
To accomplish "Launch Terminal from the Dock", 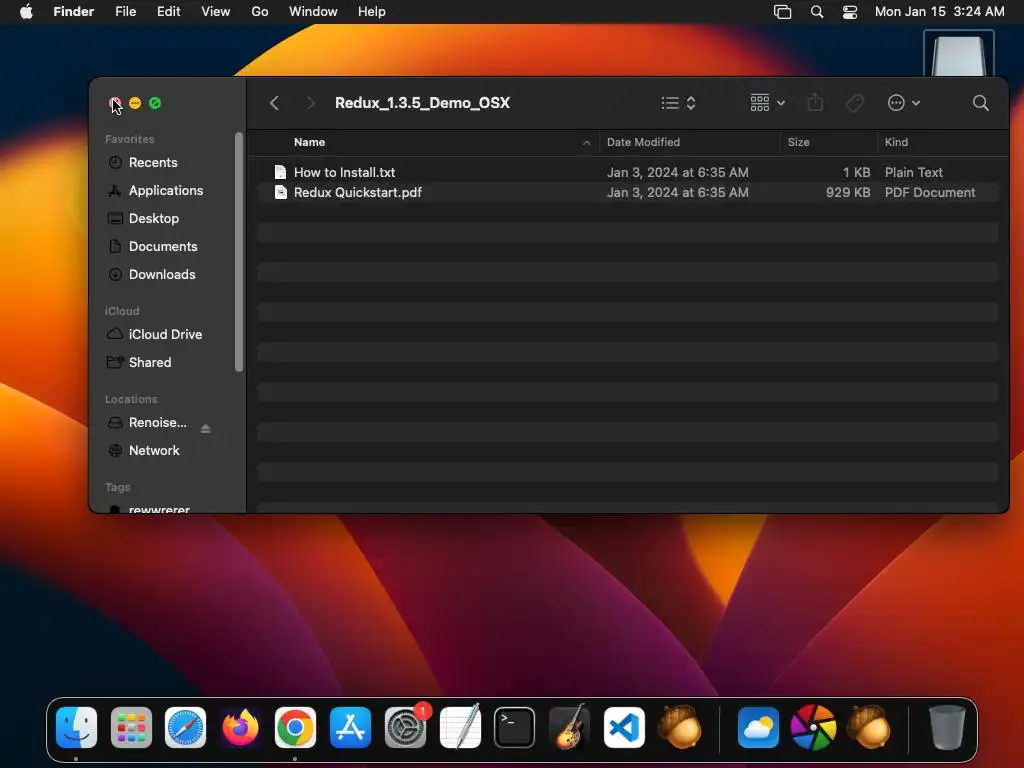I will 515,728.
